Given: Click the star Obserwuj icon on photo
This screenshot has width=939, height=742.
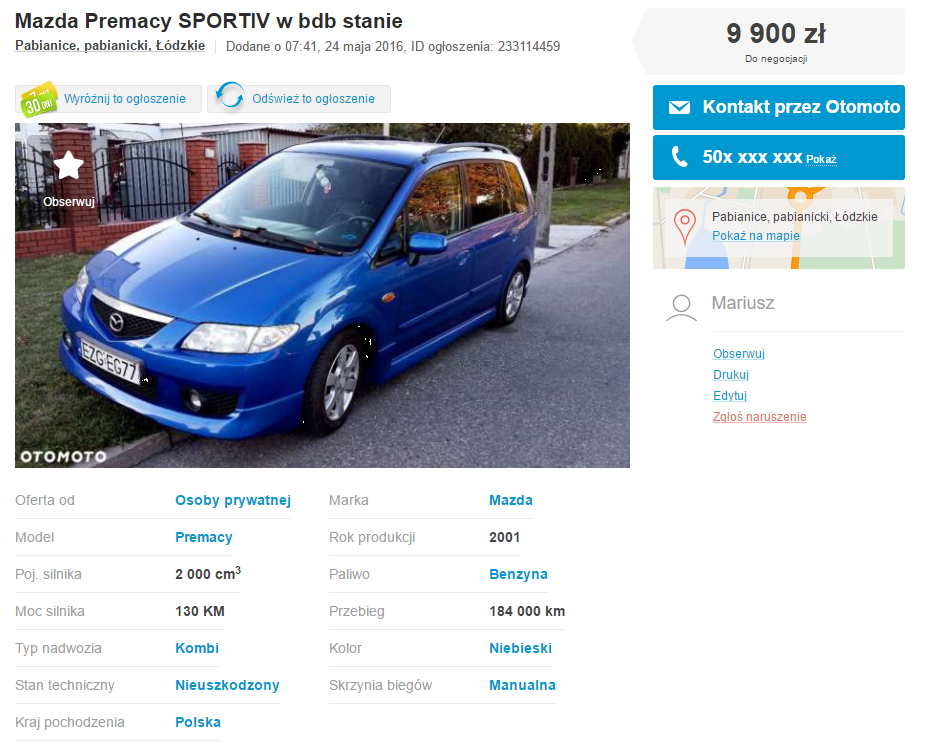Looking at the screenshot, I should tap(68, 165).
